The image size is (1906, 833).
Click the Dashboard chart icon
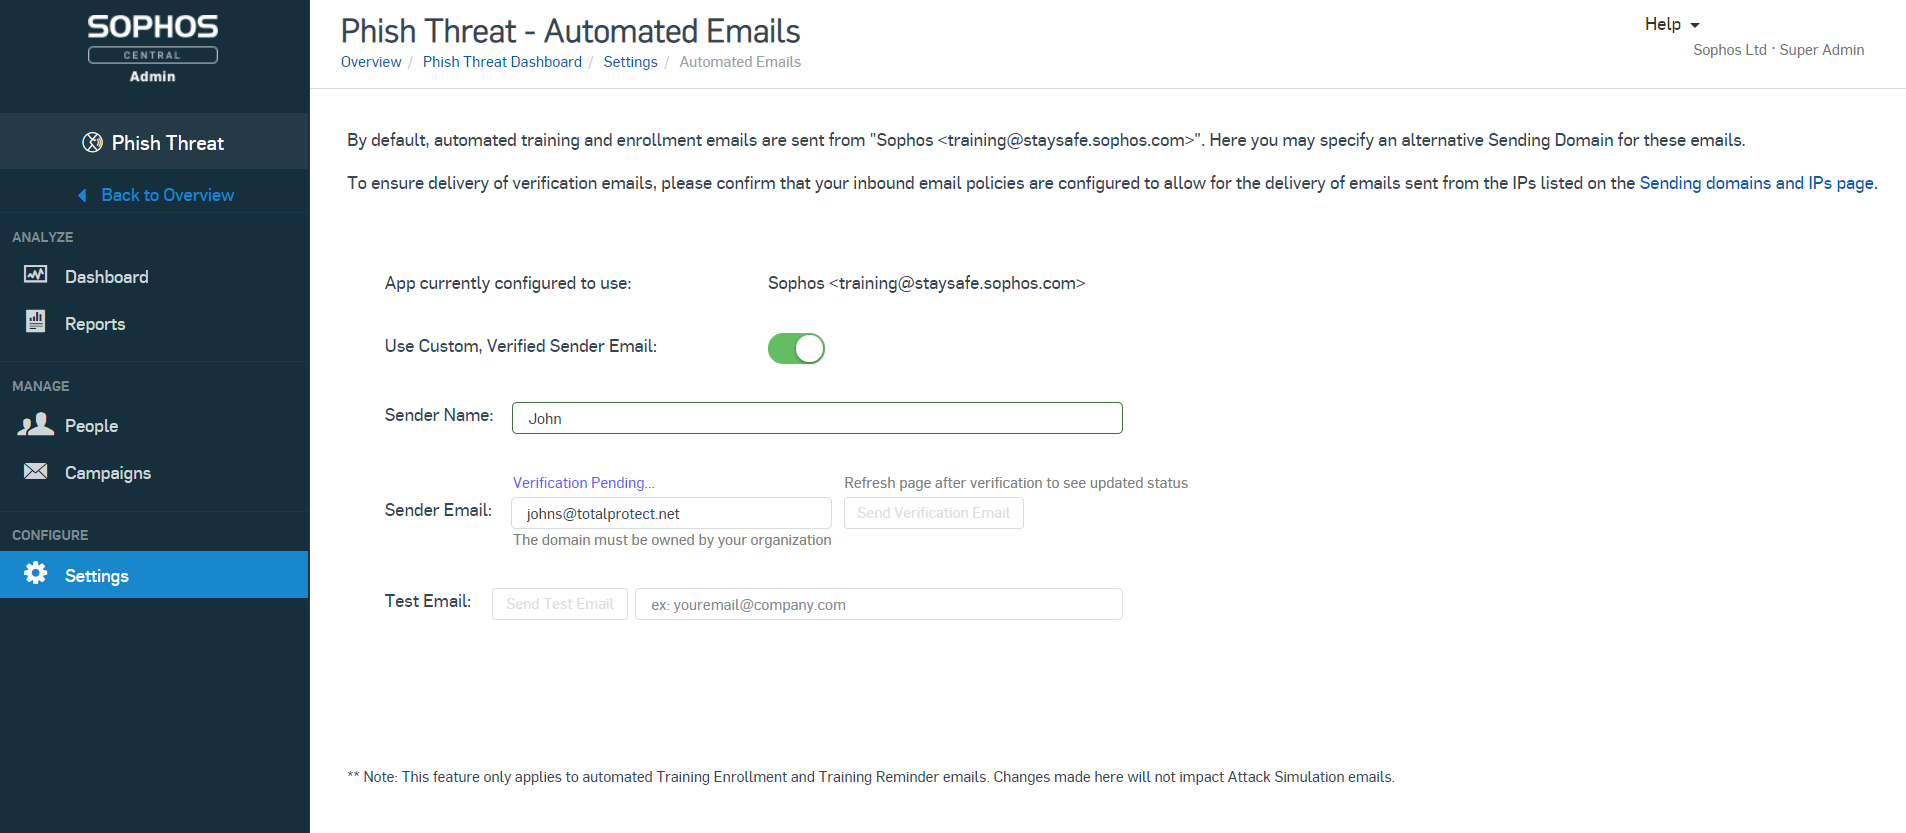click(x=36, y=274)
